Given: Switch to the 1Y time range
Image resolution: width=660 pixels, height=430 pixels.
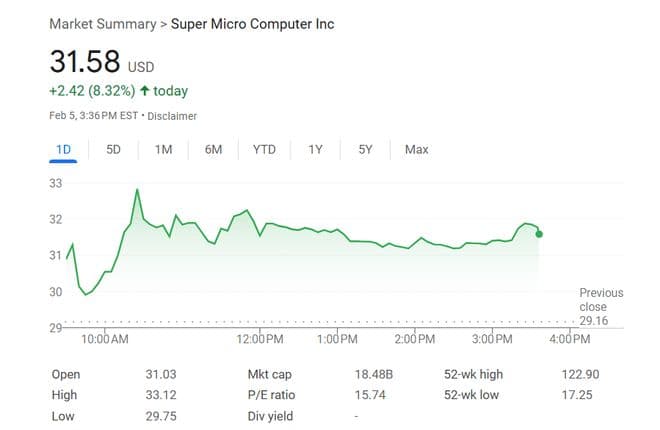Looking at the screenshot, I should (315, 150).
